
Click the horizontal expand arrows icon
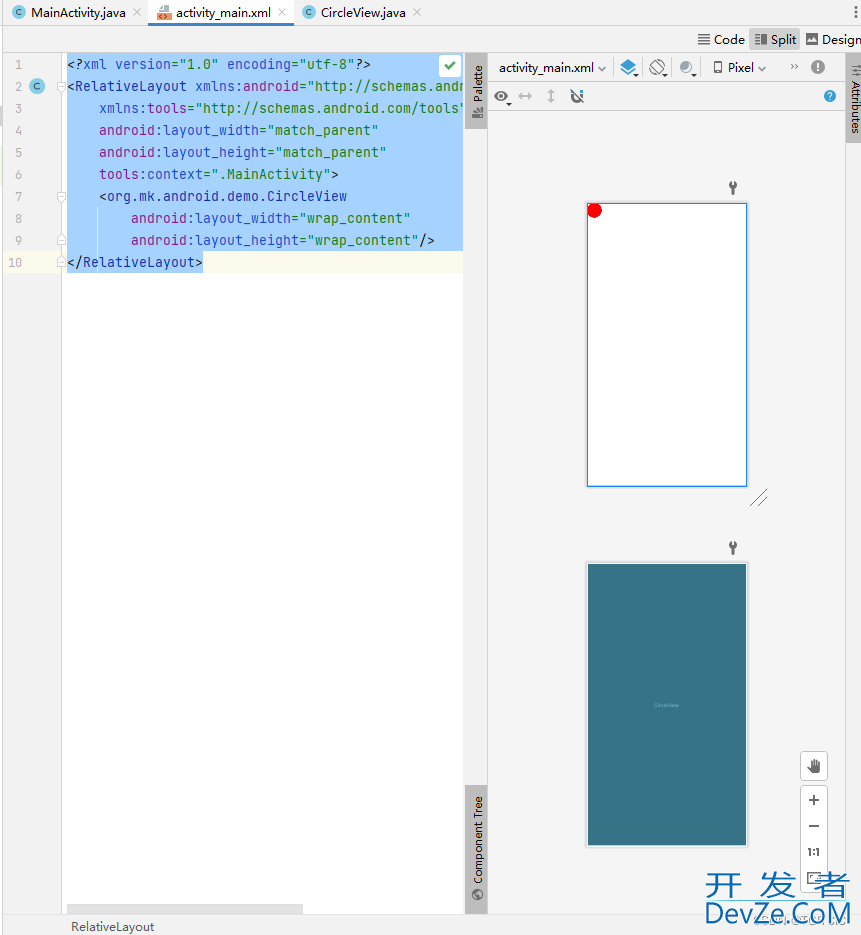click(x=525, y=96)
